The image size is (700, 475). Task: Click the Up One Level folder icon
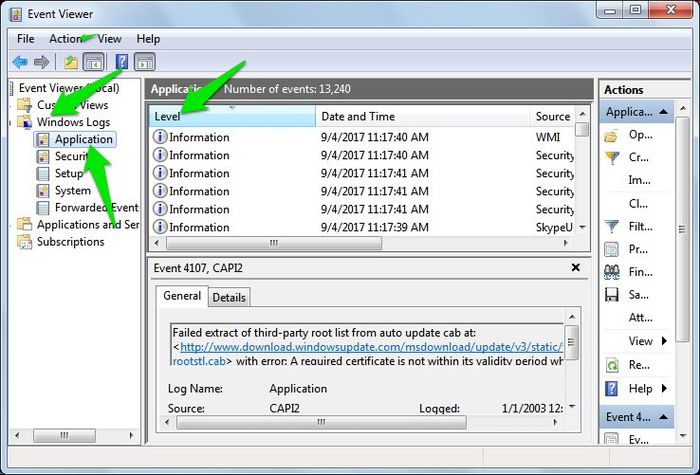(71, 62)
